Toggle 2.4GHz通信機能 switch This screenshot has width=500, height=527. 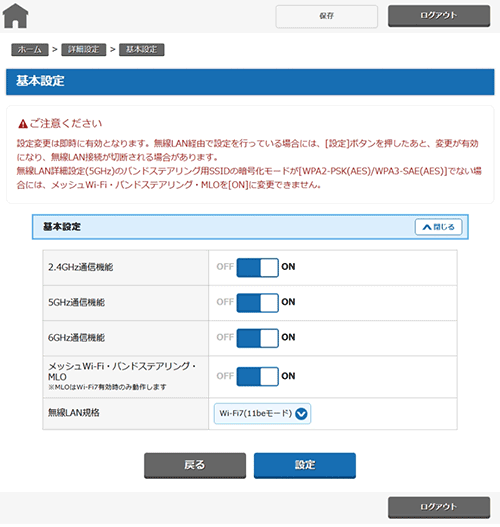click(x=257, y=268)
